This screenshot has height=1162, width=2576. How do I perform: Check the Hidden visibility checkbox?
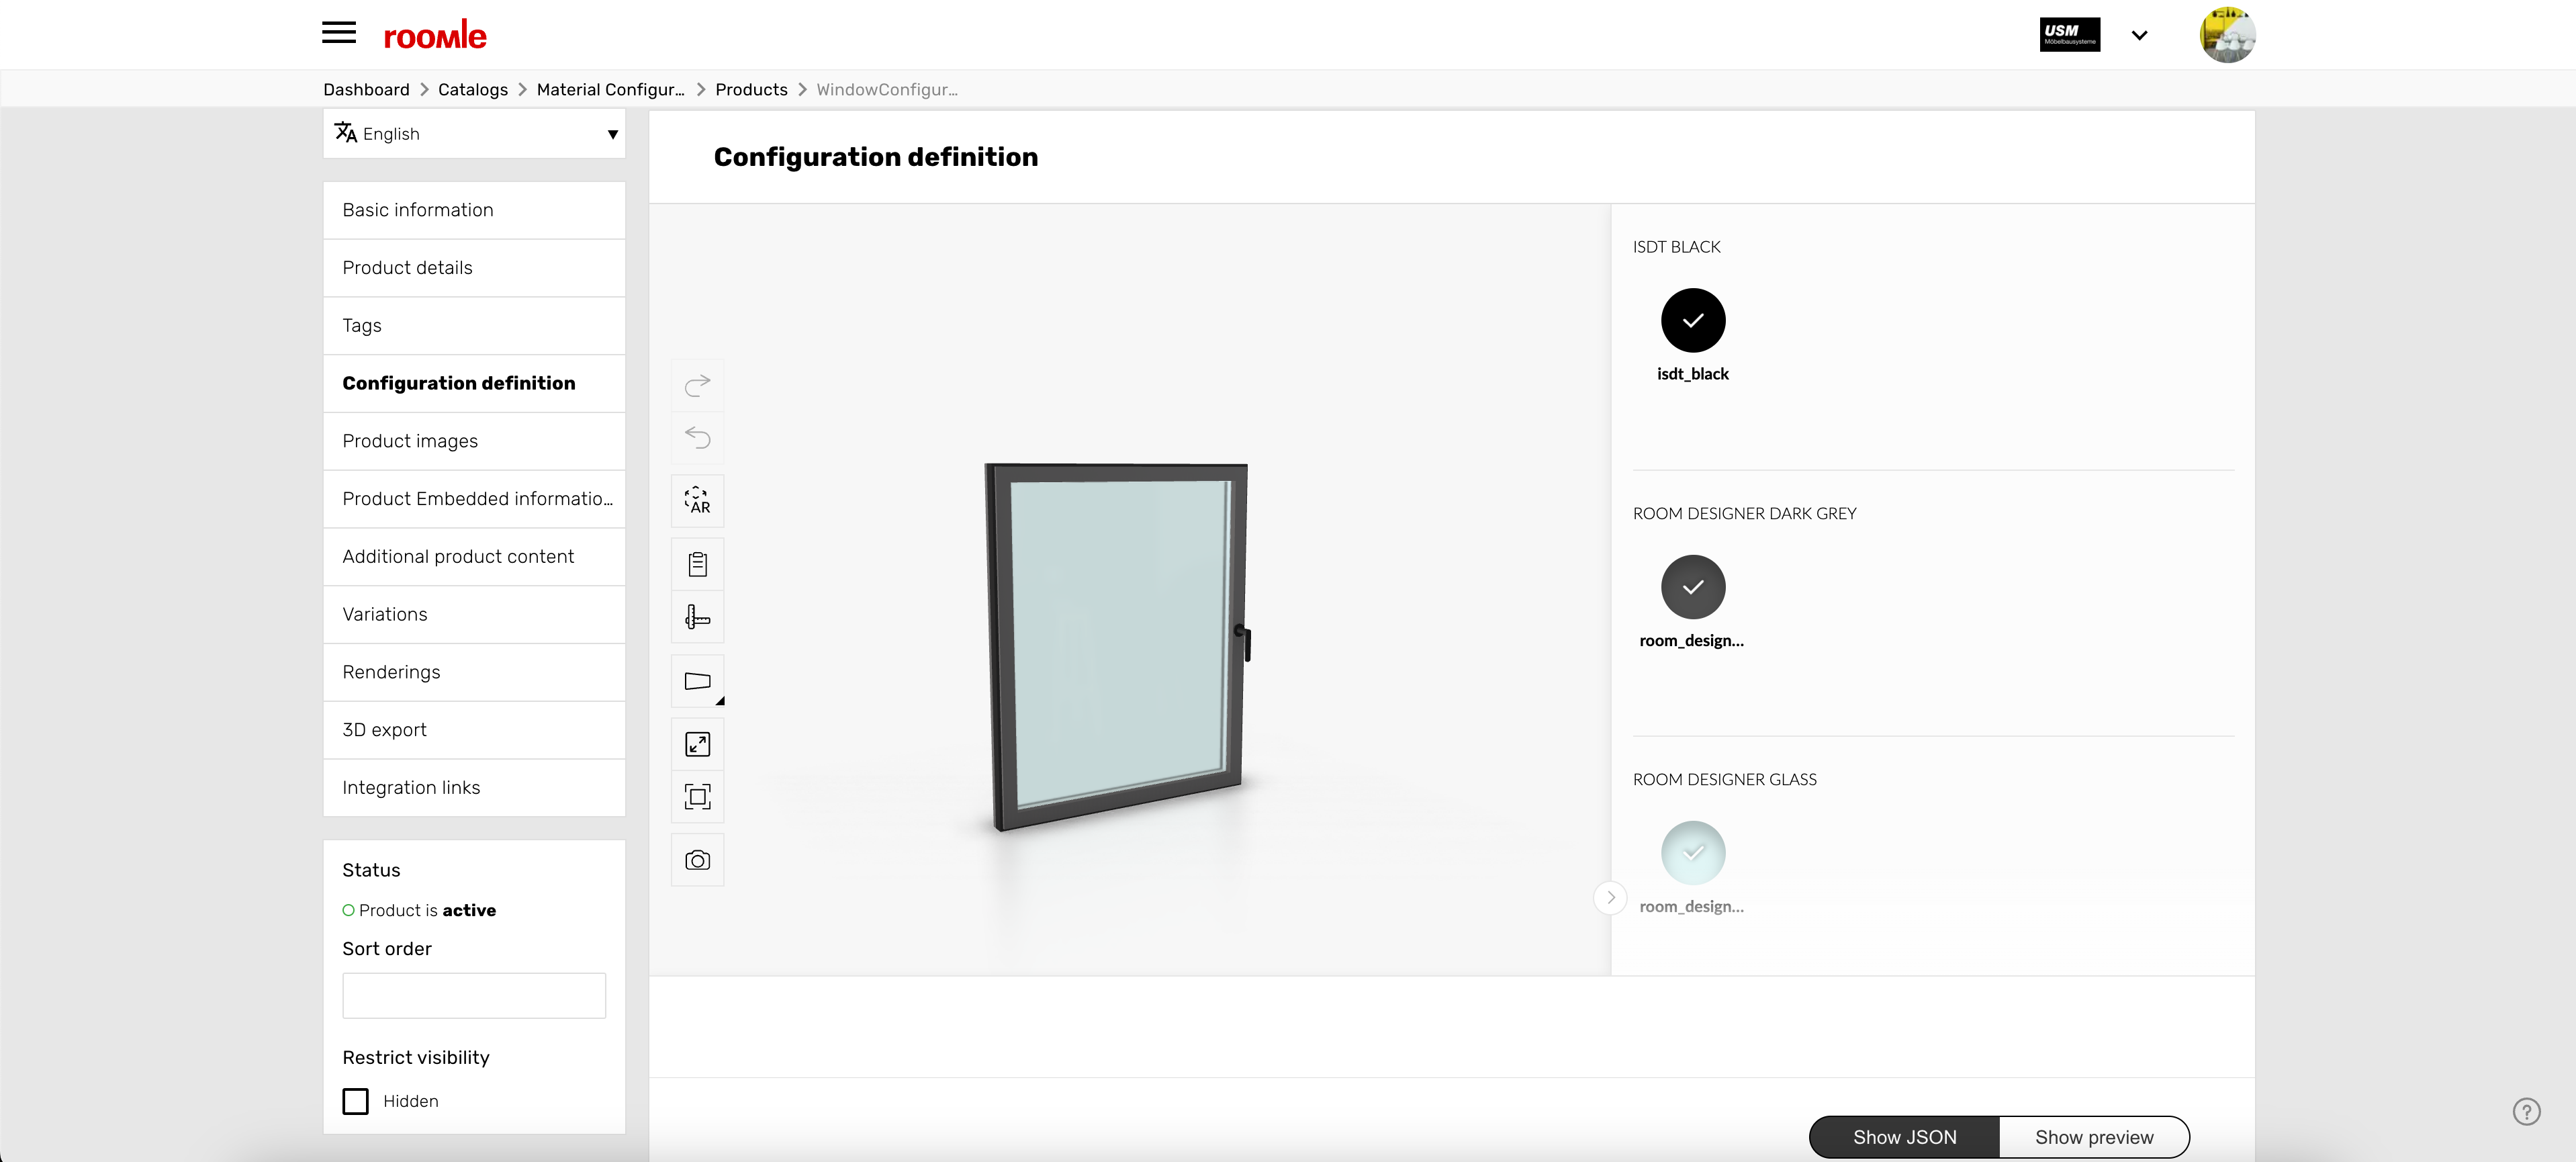tap(355, 1101)
